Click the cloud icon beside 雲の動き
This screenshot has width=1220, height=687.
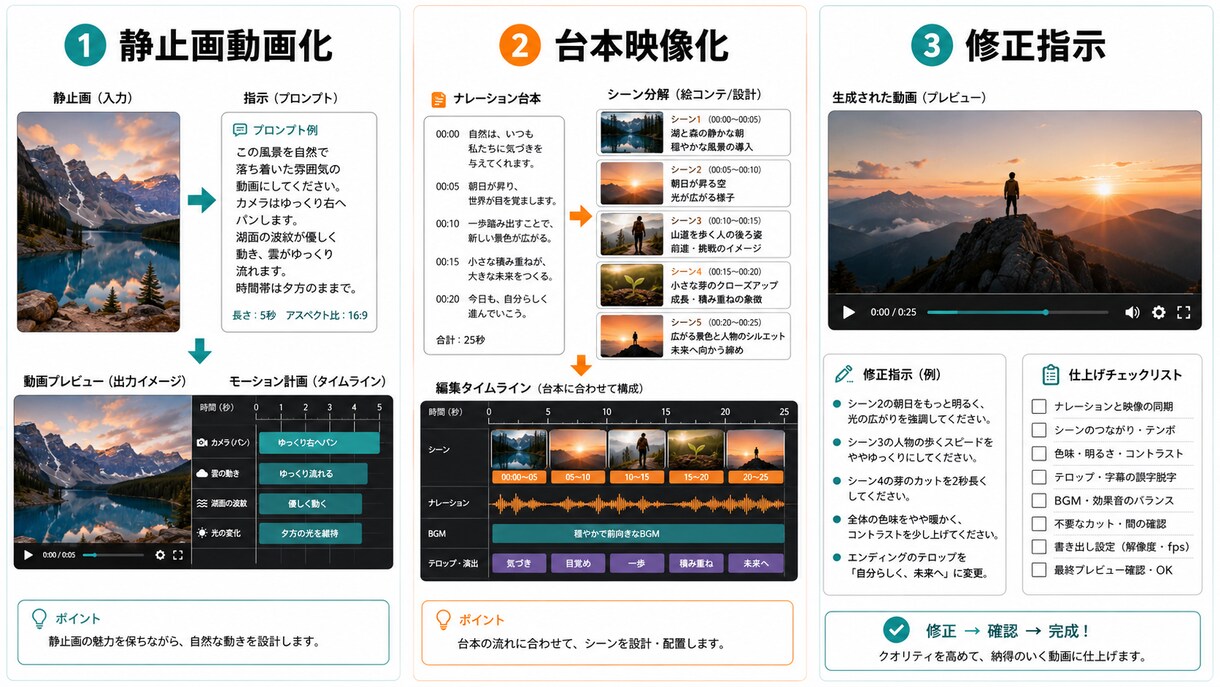pyautogui.click(x=202, y=472)
